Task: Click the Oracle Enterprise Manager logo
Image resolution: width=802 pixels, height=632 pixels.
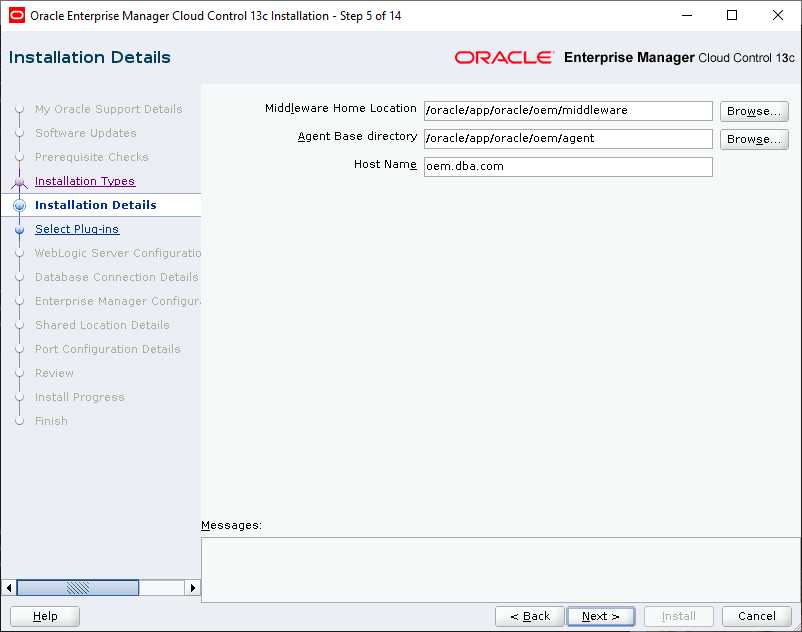Action: tap(624, 57)
